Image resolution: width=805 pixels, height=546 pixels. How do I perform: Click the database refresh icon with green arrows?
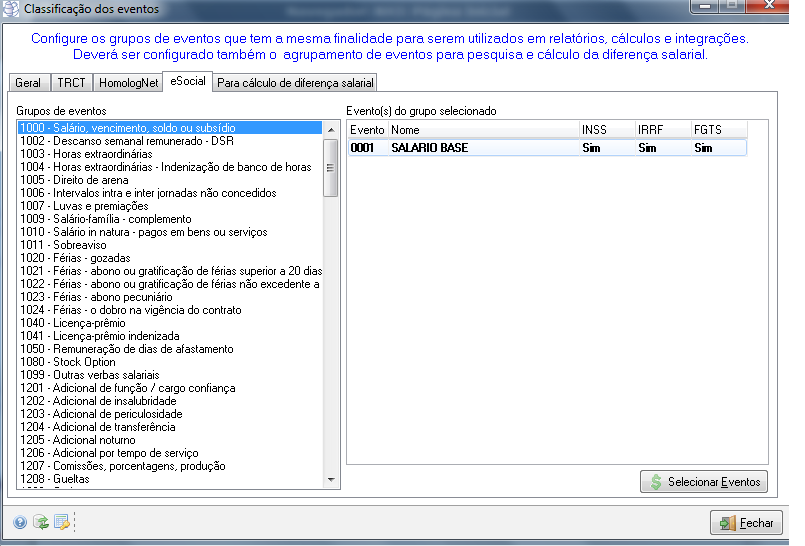(x=41, y=522)
